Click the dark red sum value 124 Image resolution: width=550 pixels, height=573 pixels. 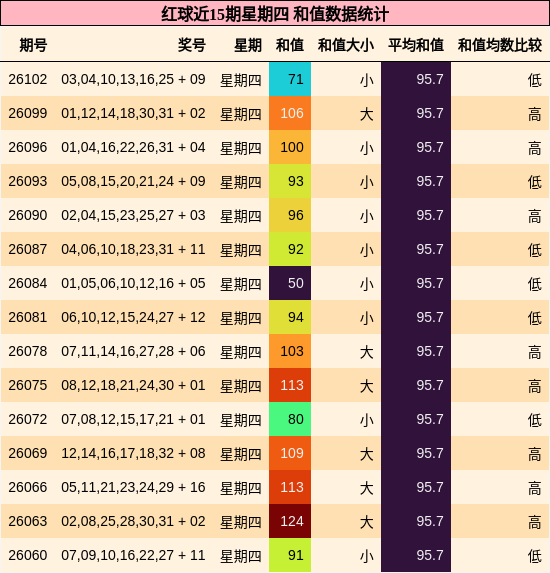coord(290,521)
